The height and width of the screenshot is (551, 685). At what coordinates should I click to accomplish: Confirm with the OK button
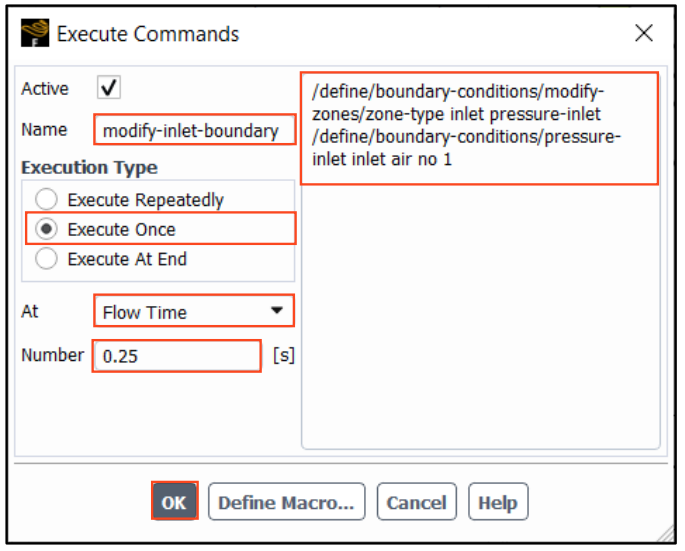tap(174, 502)
